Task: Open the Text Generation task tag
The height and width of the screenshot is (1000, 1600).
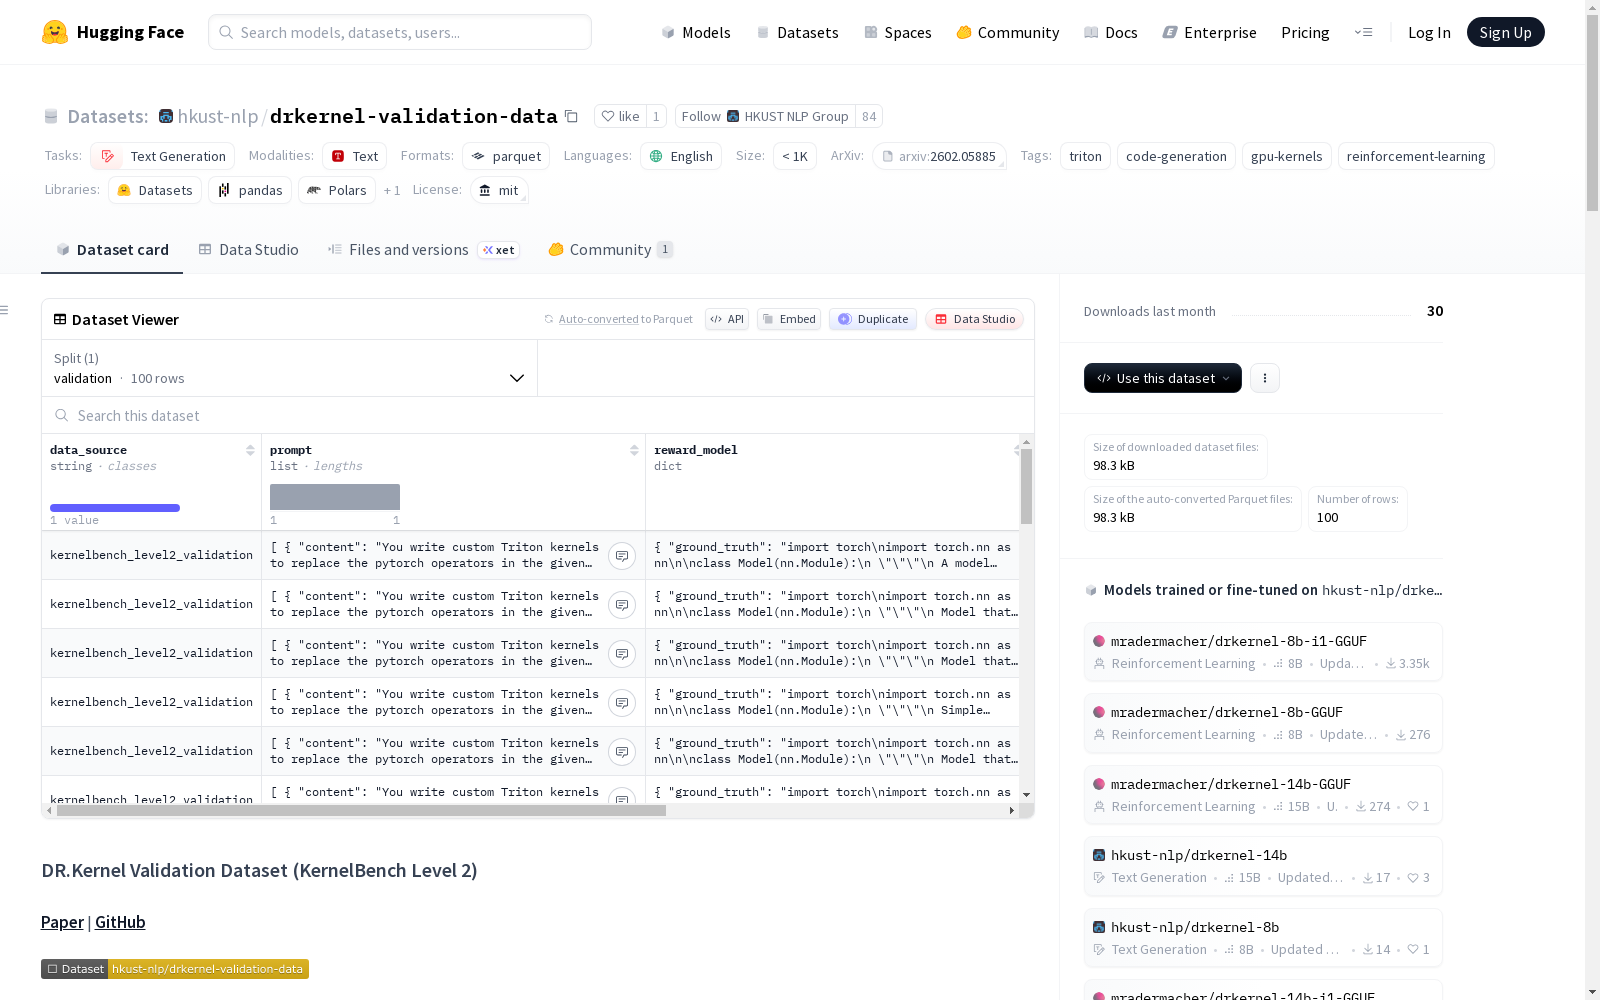Action: coord(163,156)
